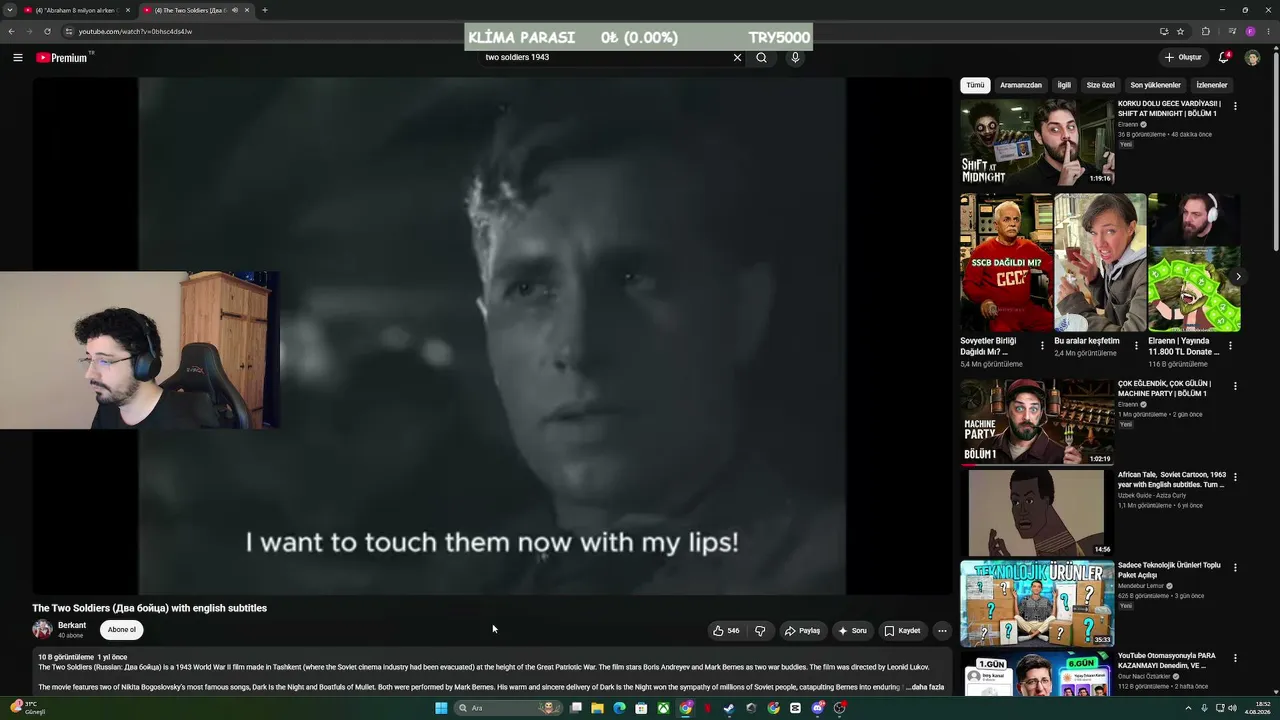The height and width of the screenshot is (720, 1280).
Task: Clear the YouTube search box text
Action: [737, 58]
